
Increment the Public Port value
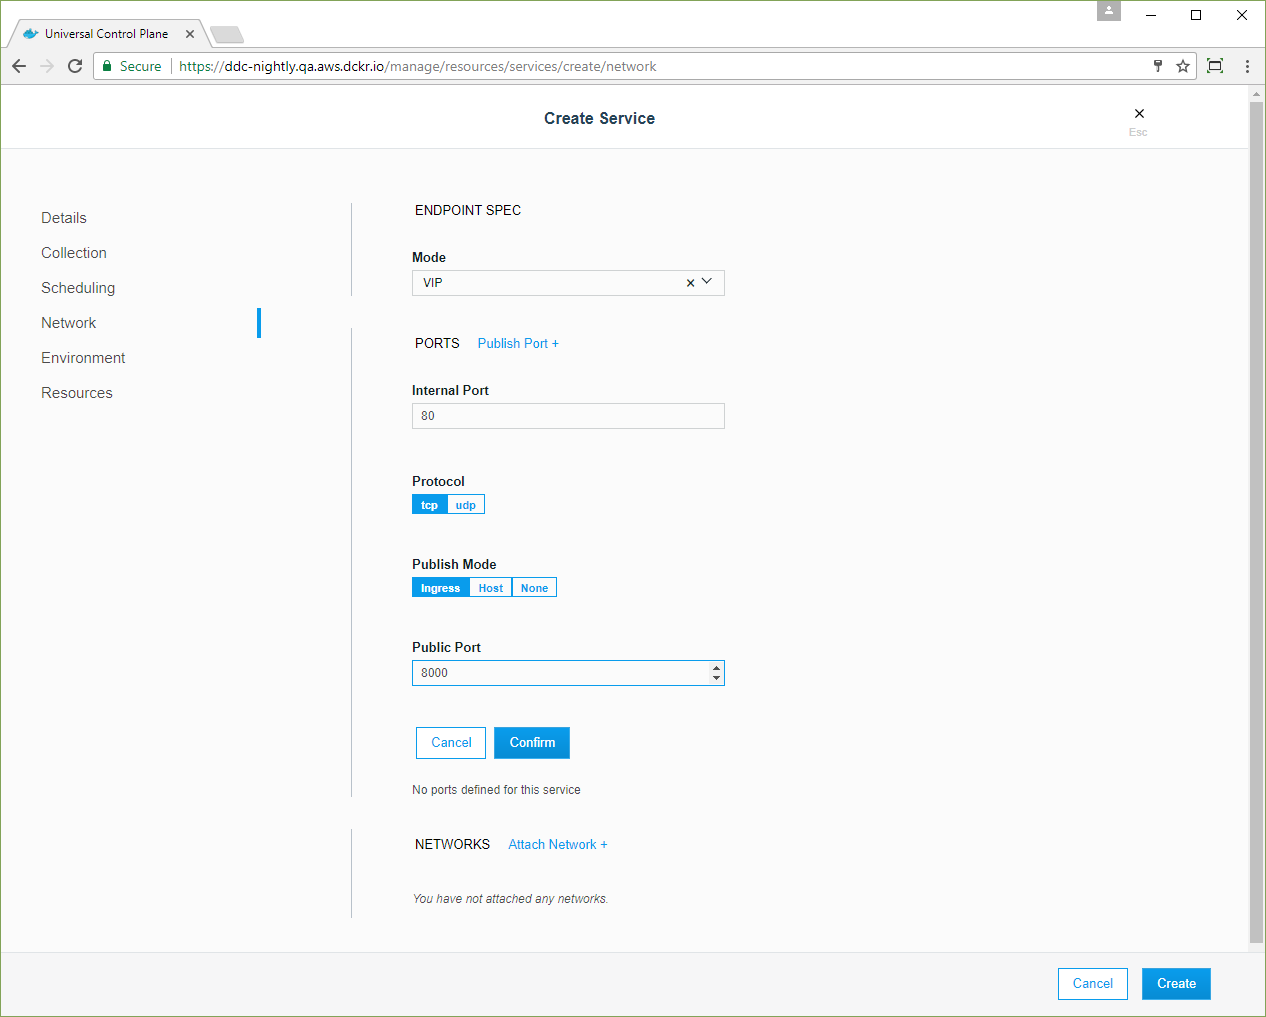pyautogui.click(x=716, y=667)
